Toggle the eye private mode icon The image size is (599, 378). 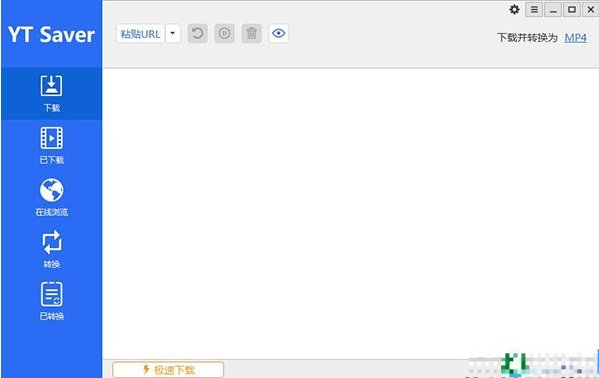click(x=278, y=34)
